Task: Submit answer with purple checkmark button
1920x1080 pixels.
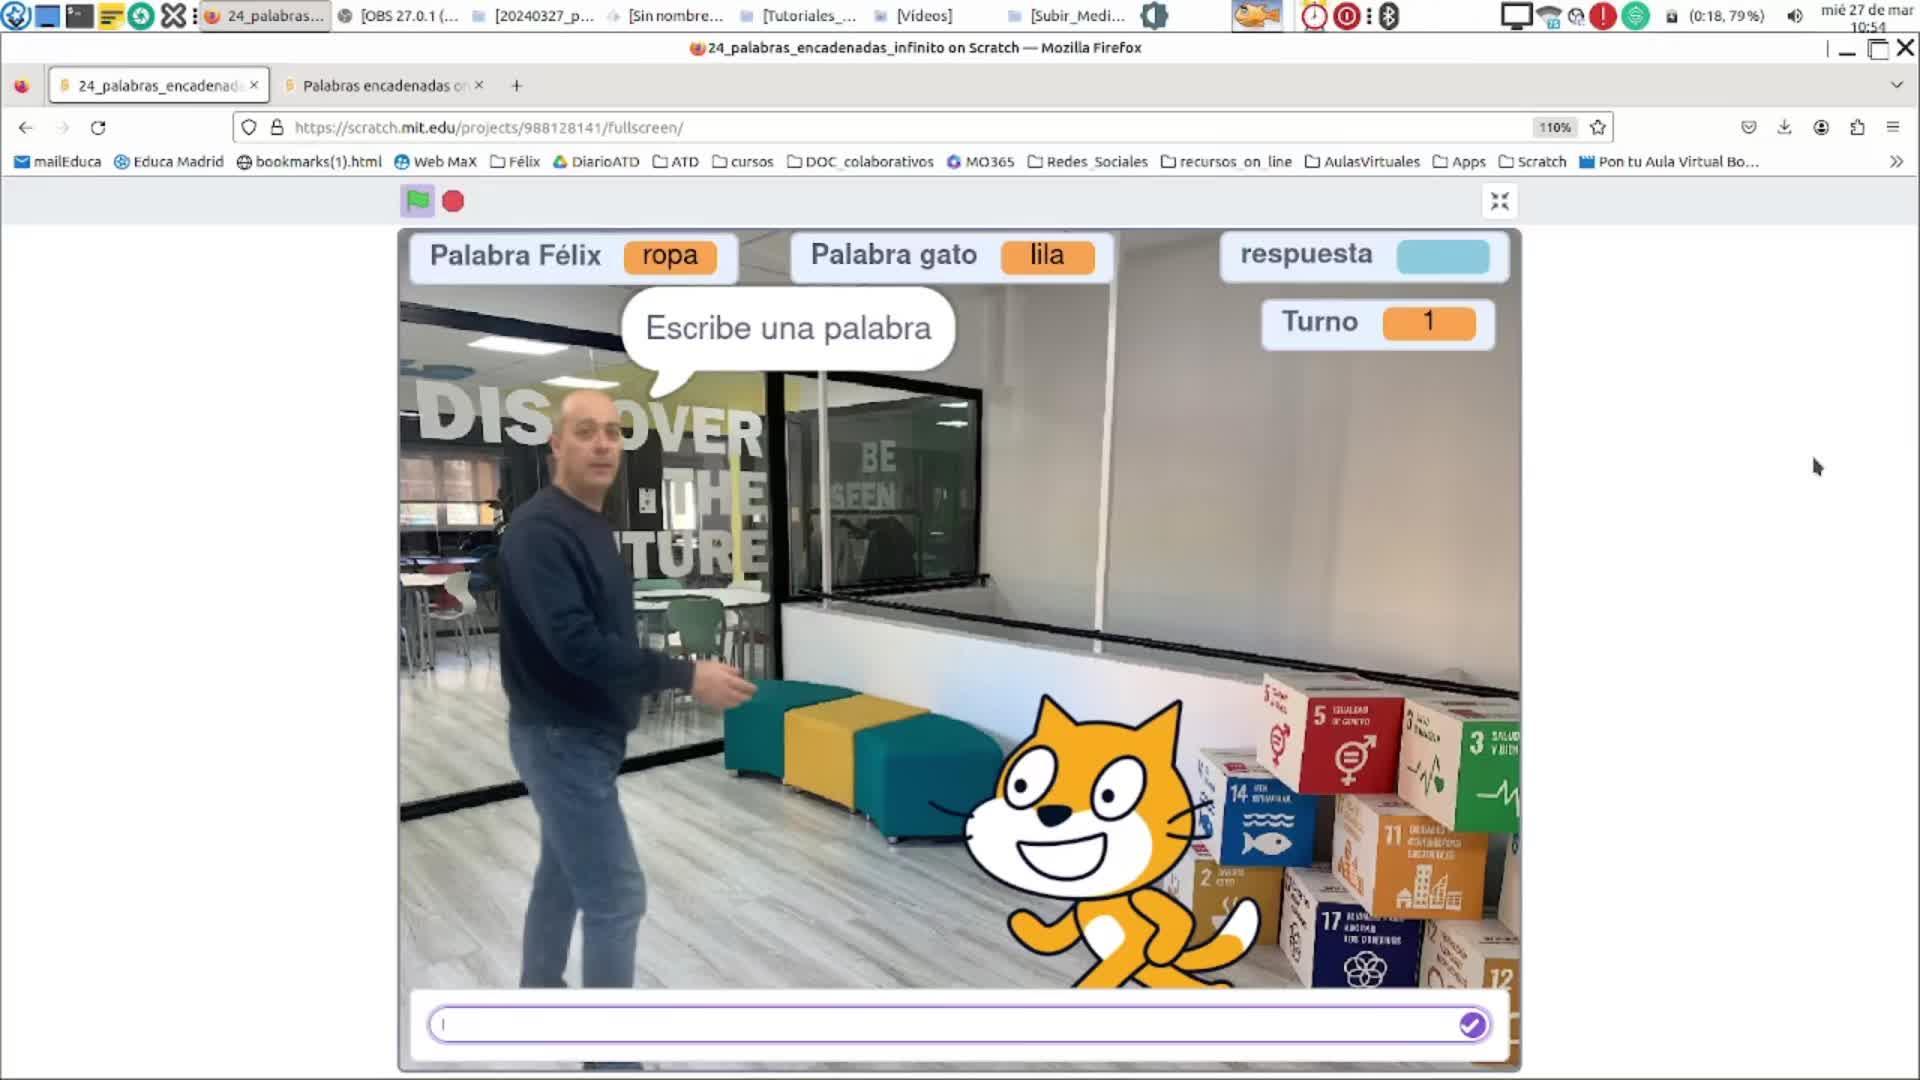Action: tap(1471, 1024)
